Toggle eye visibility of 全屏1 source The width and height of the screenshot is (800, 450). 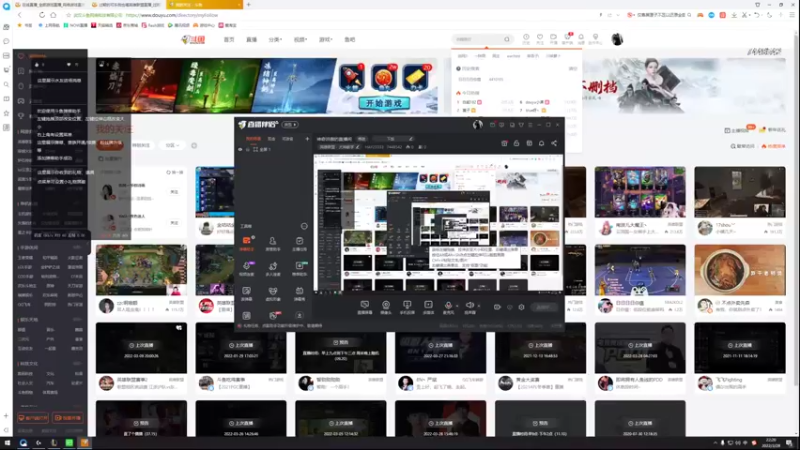[x=240, y=149]
